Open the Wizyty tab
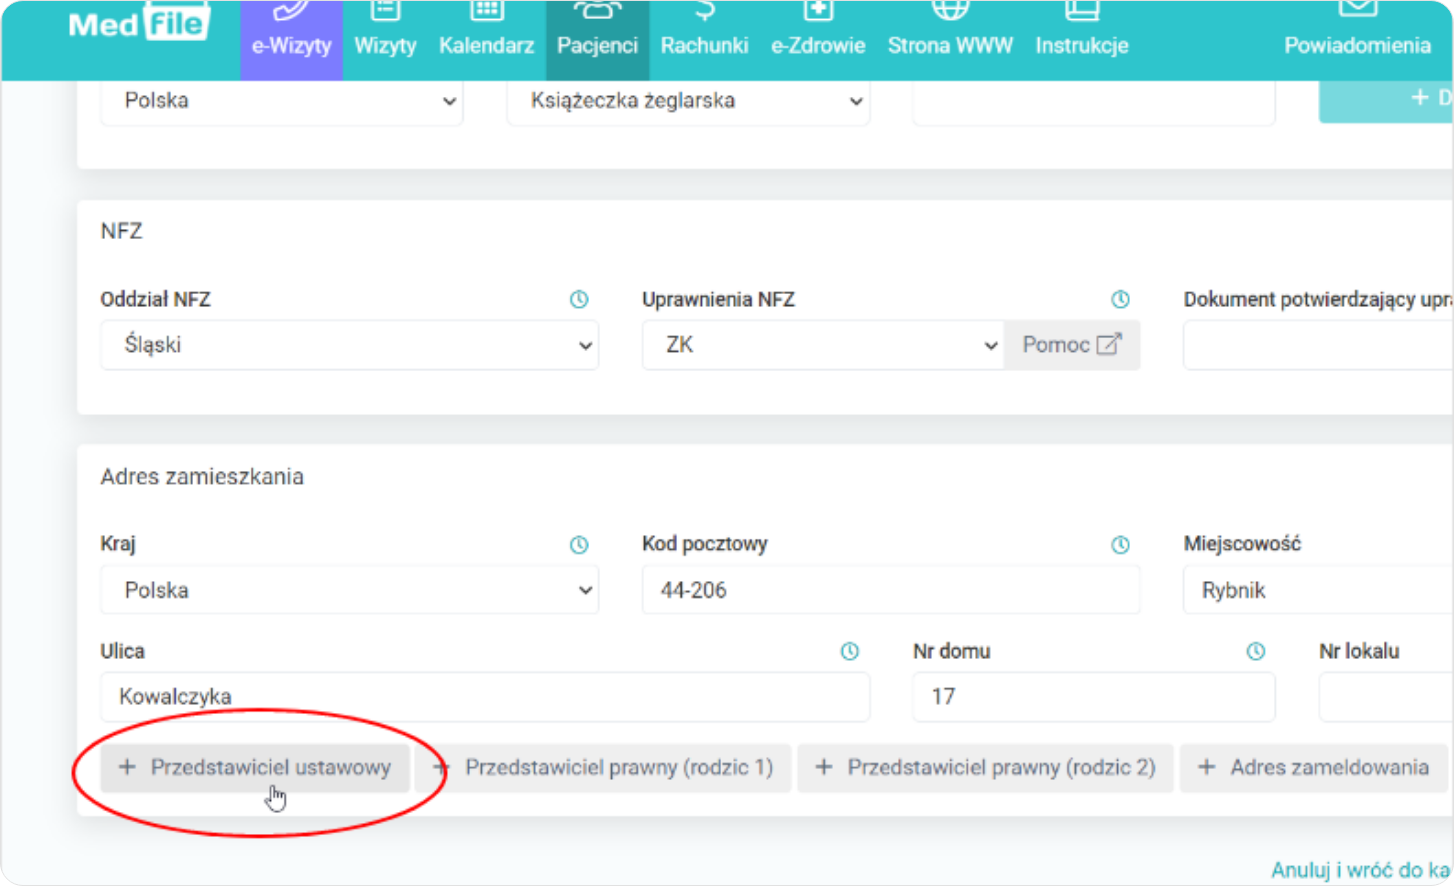Viewport: 1454px width, 886px height. coord(385,40)
